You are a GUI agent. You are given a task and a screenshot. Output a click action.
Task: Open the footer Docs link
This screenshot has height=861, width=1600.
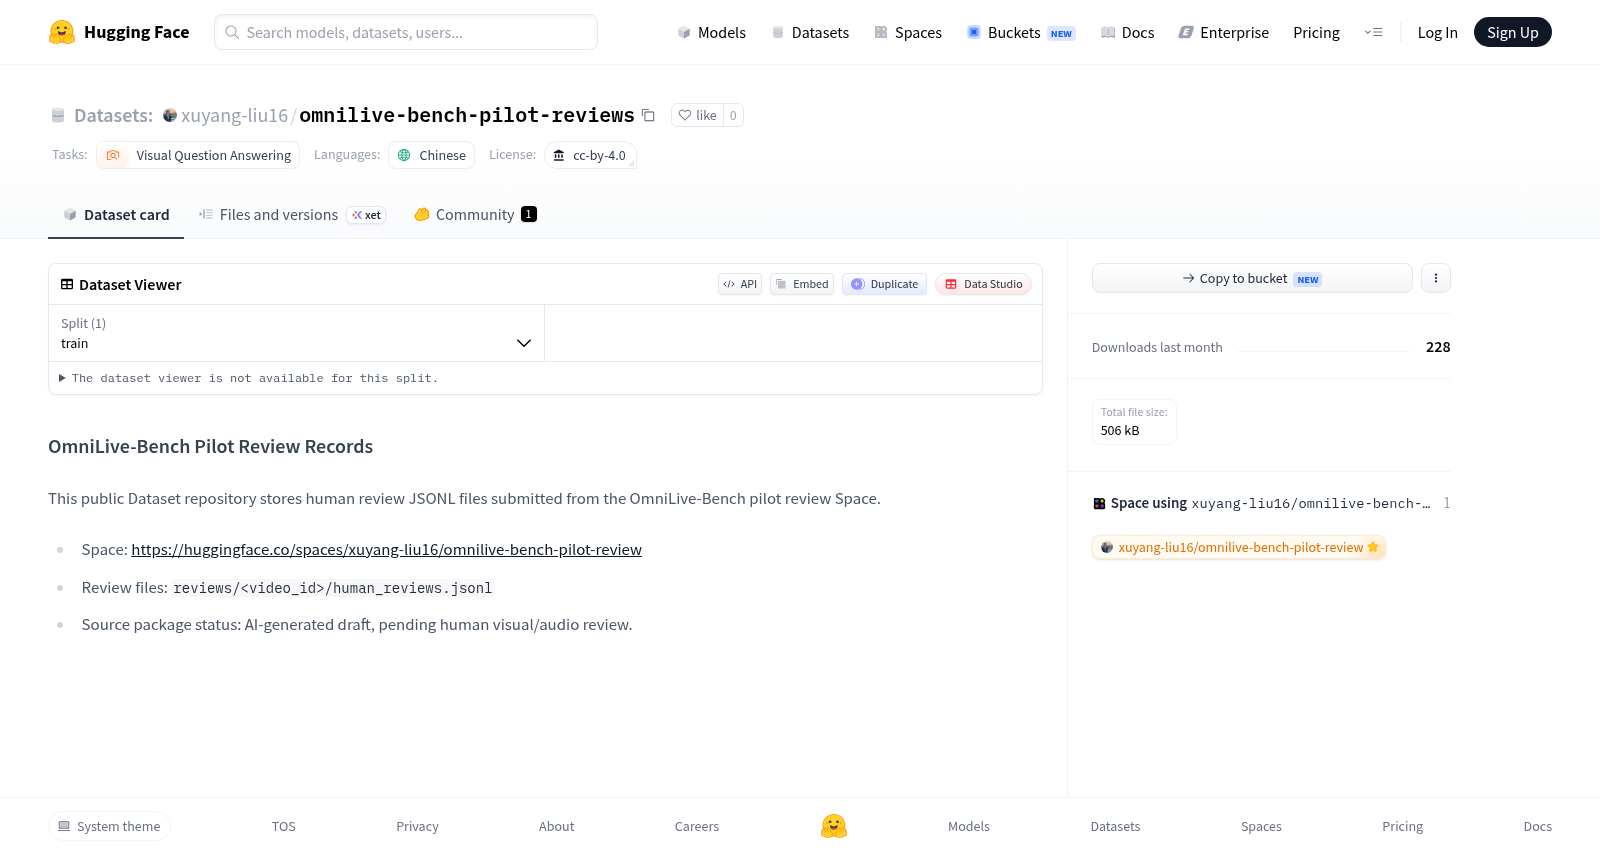[1537, 826]
